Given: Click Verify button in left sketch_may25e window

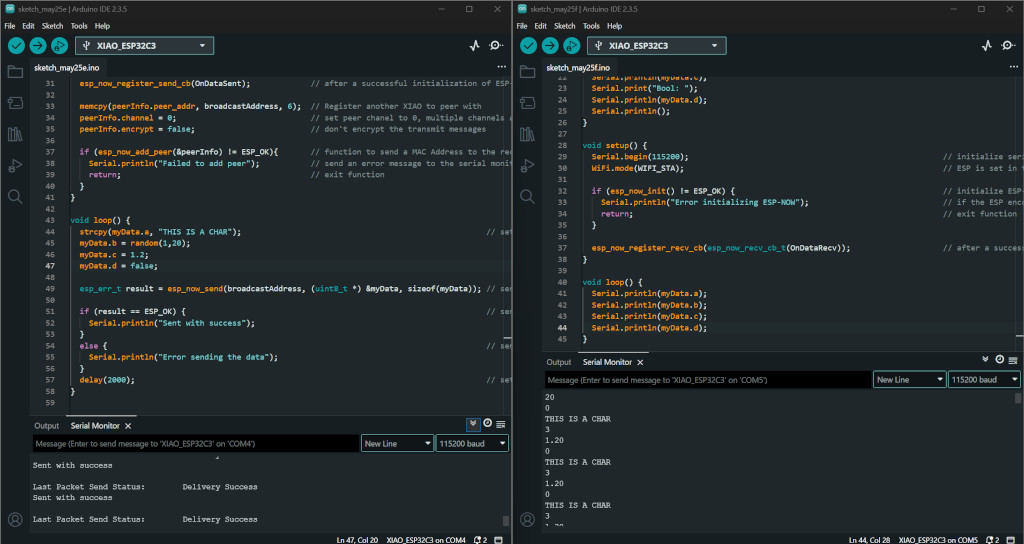Looking at the screenshot, I should [16, 46].
